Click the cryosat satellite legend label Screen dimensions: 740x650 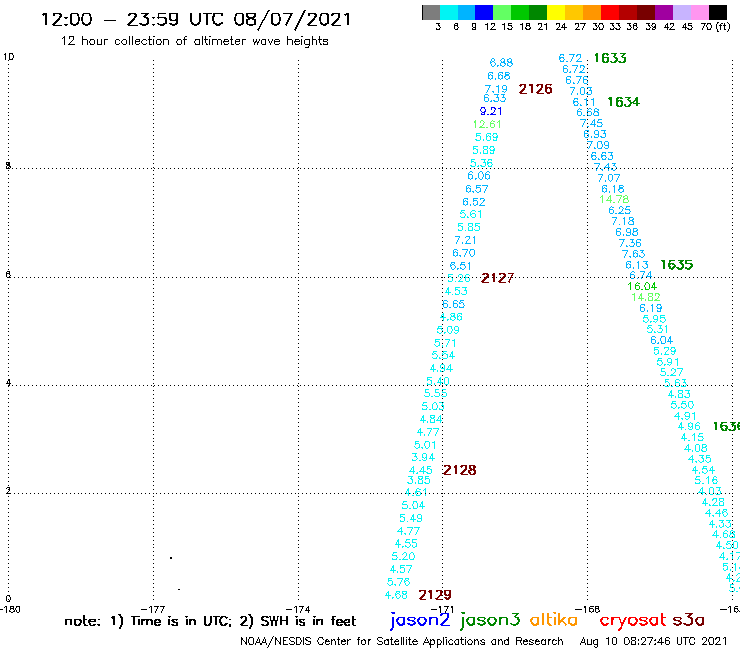633,621
